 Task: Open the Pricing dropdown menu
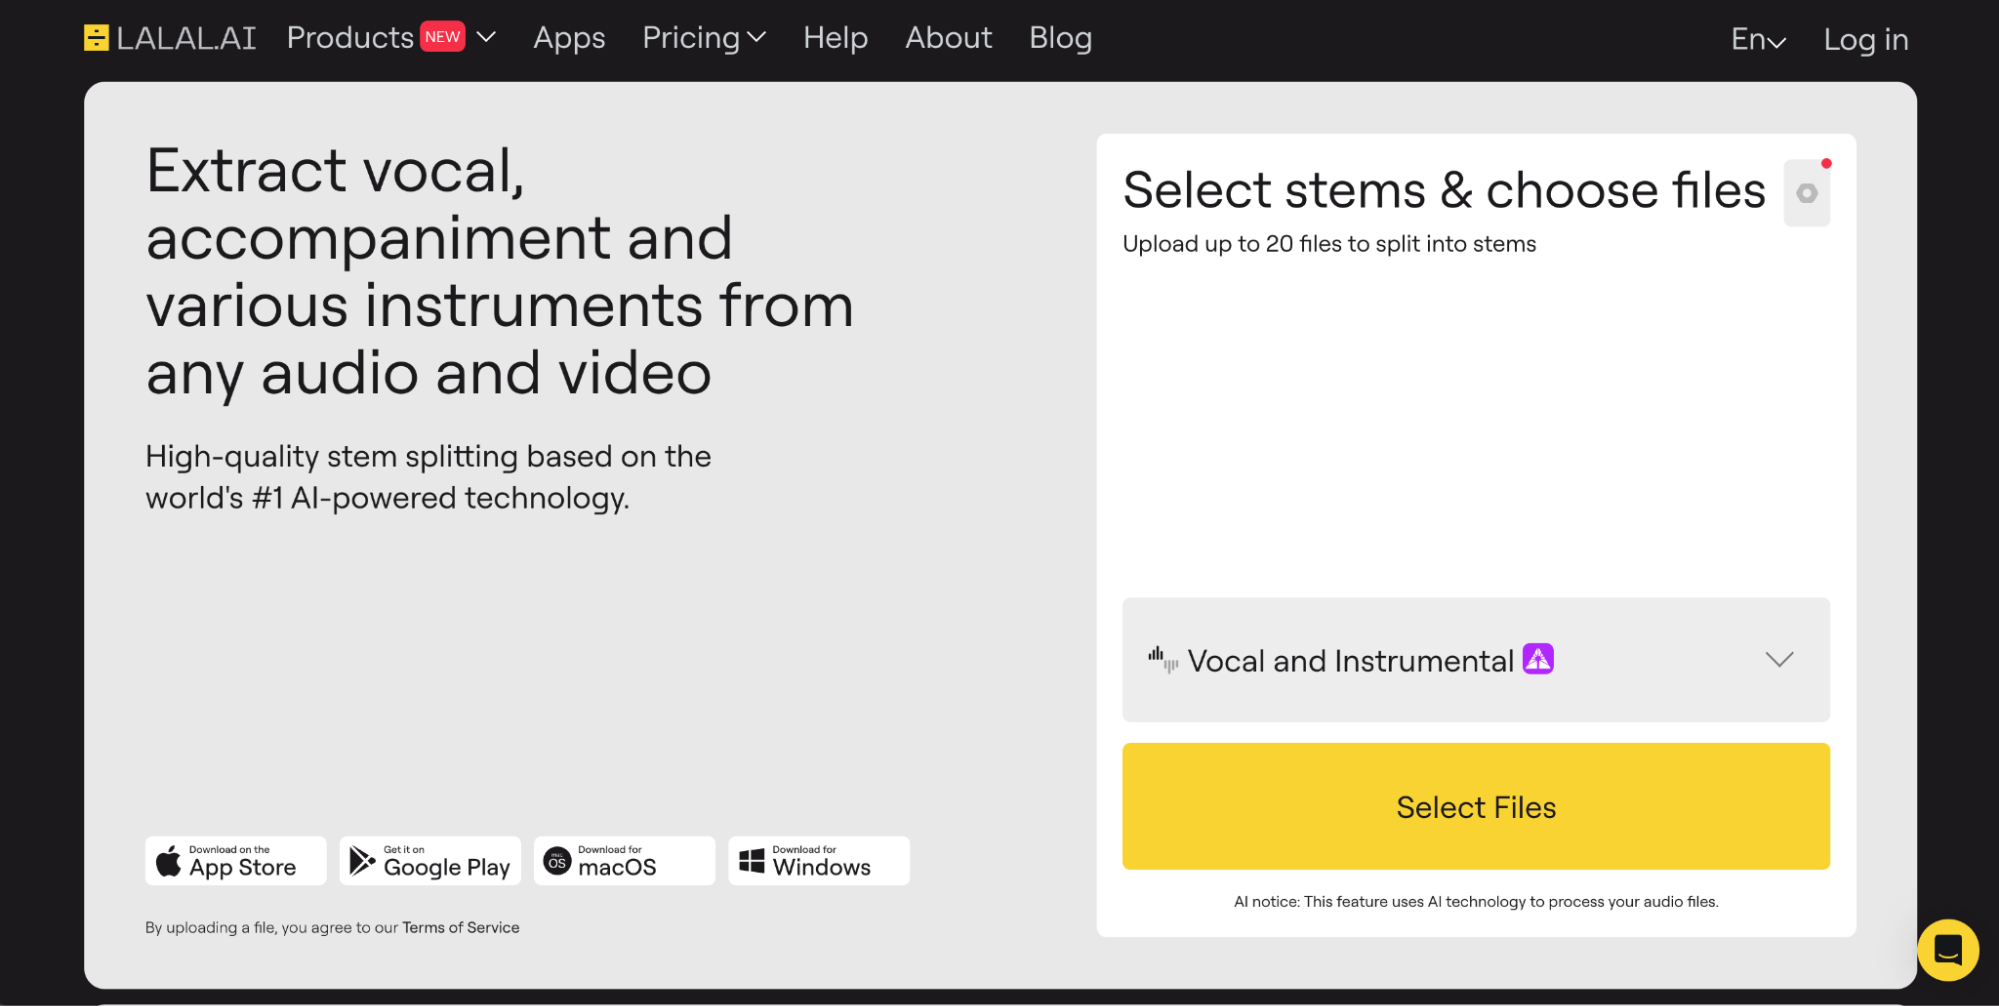pyautogui.click(x=703, y=38)
